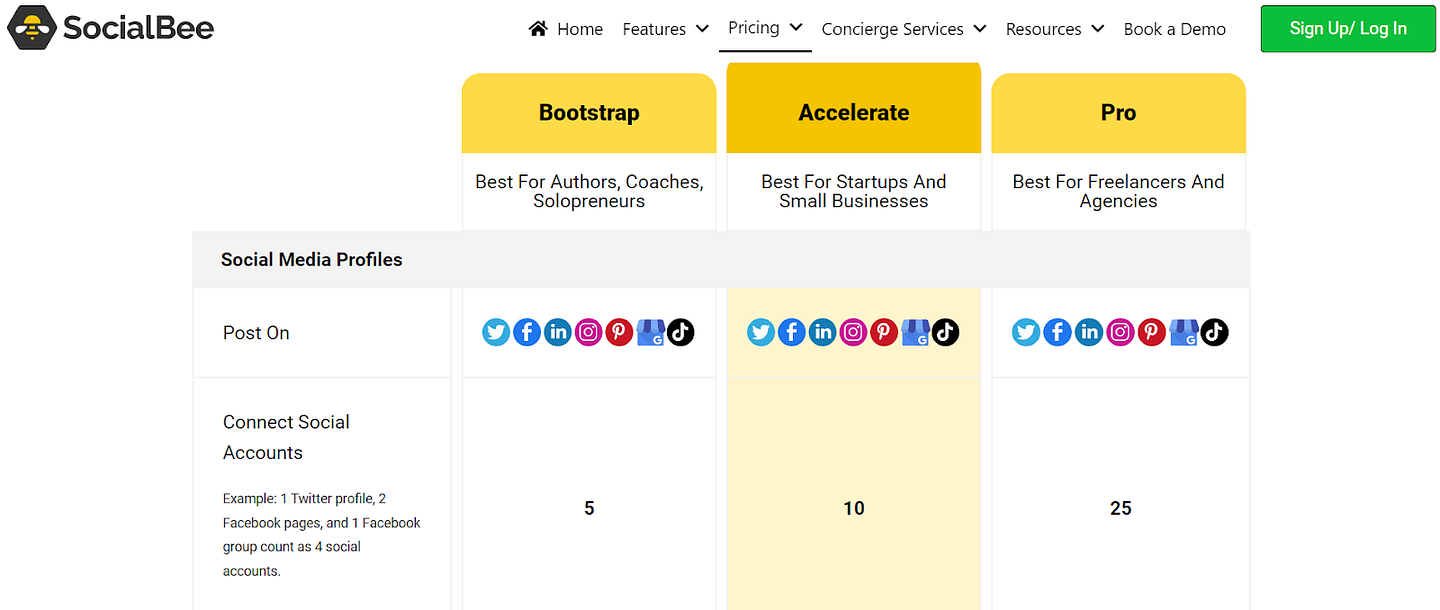Image resolution: width=1440 pixels, height=610 pixels.
Task: Click the Sign Up/ Log In button
Action: 1347,28
